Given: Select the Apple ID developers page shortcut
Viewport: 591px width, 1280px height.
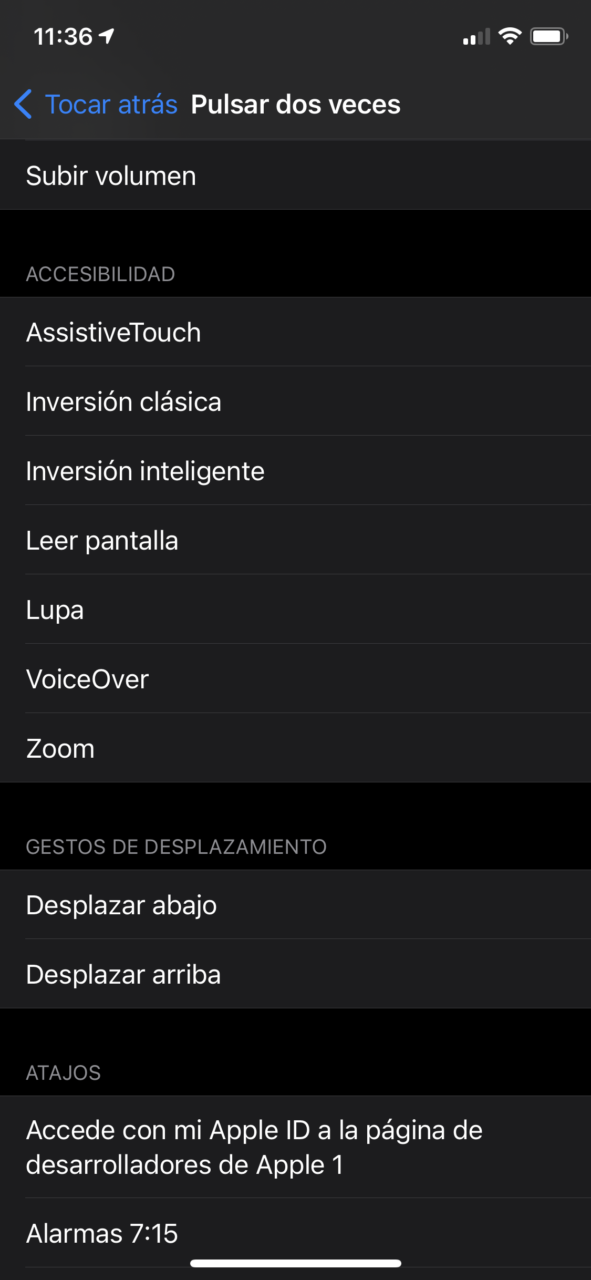Looking at the screenshot, I should click(295, 1147).
